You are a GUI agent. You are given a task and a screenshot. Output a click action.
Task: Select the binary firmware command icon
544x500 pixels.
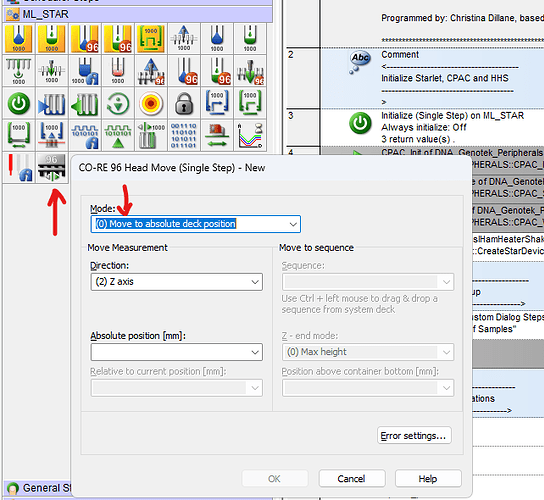click(x=184, y=135)
